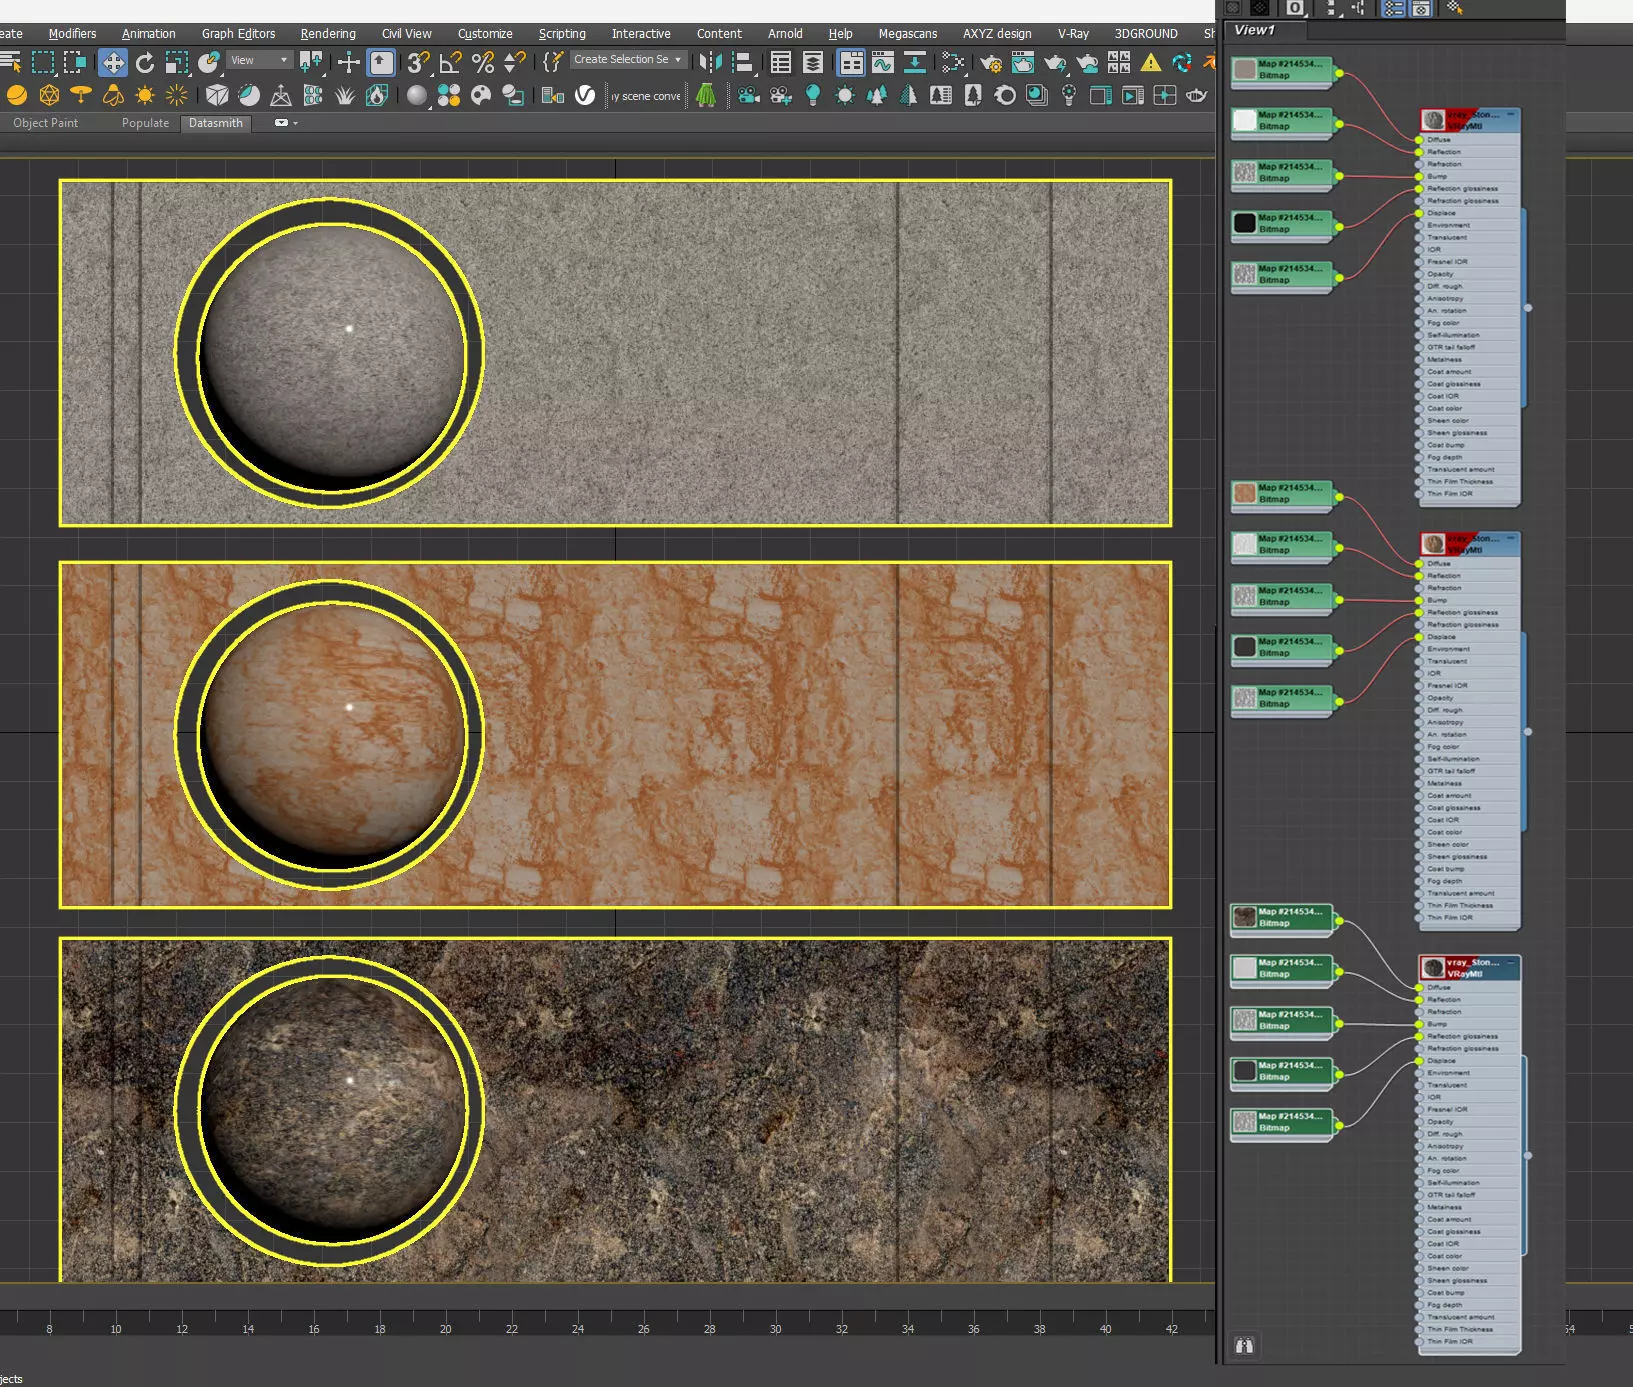Switch to the Datasmith ribbon tab
The width and height of the screenshot is (1633, 1387).
tap(216, 123)
